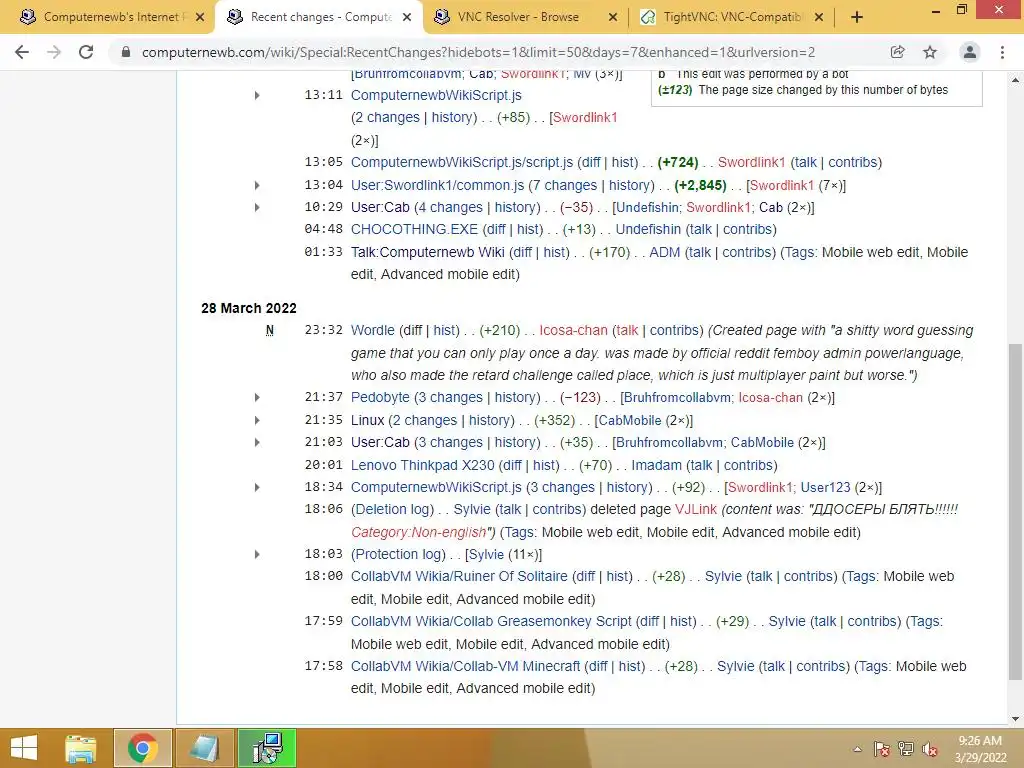Expand 18:34 ComputernewbWikiScript.js changes
The width and height of the screenshot is (1024, 768).
(x=257, y=488)
